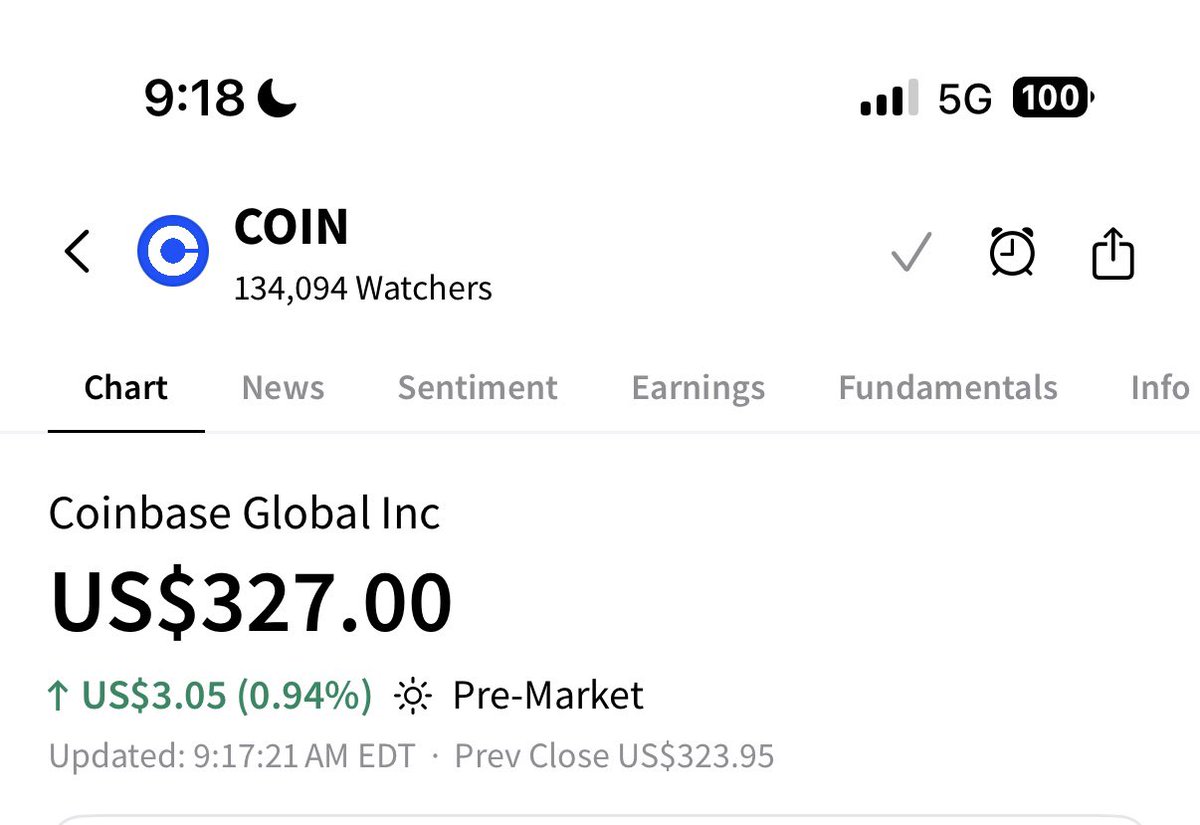Screen dimensions: 1200x825
Task: Open the Sentiment tab
Action: [478, 388]
